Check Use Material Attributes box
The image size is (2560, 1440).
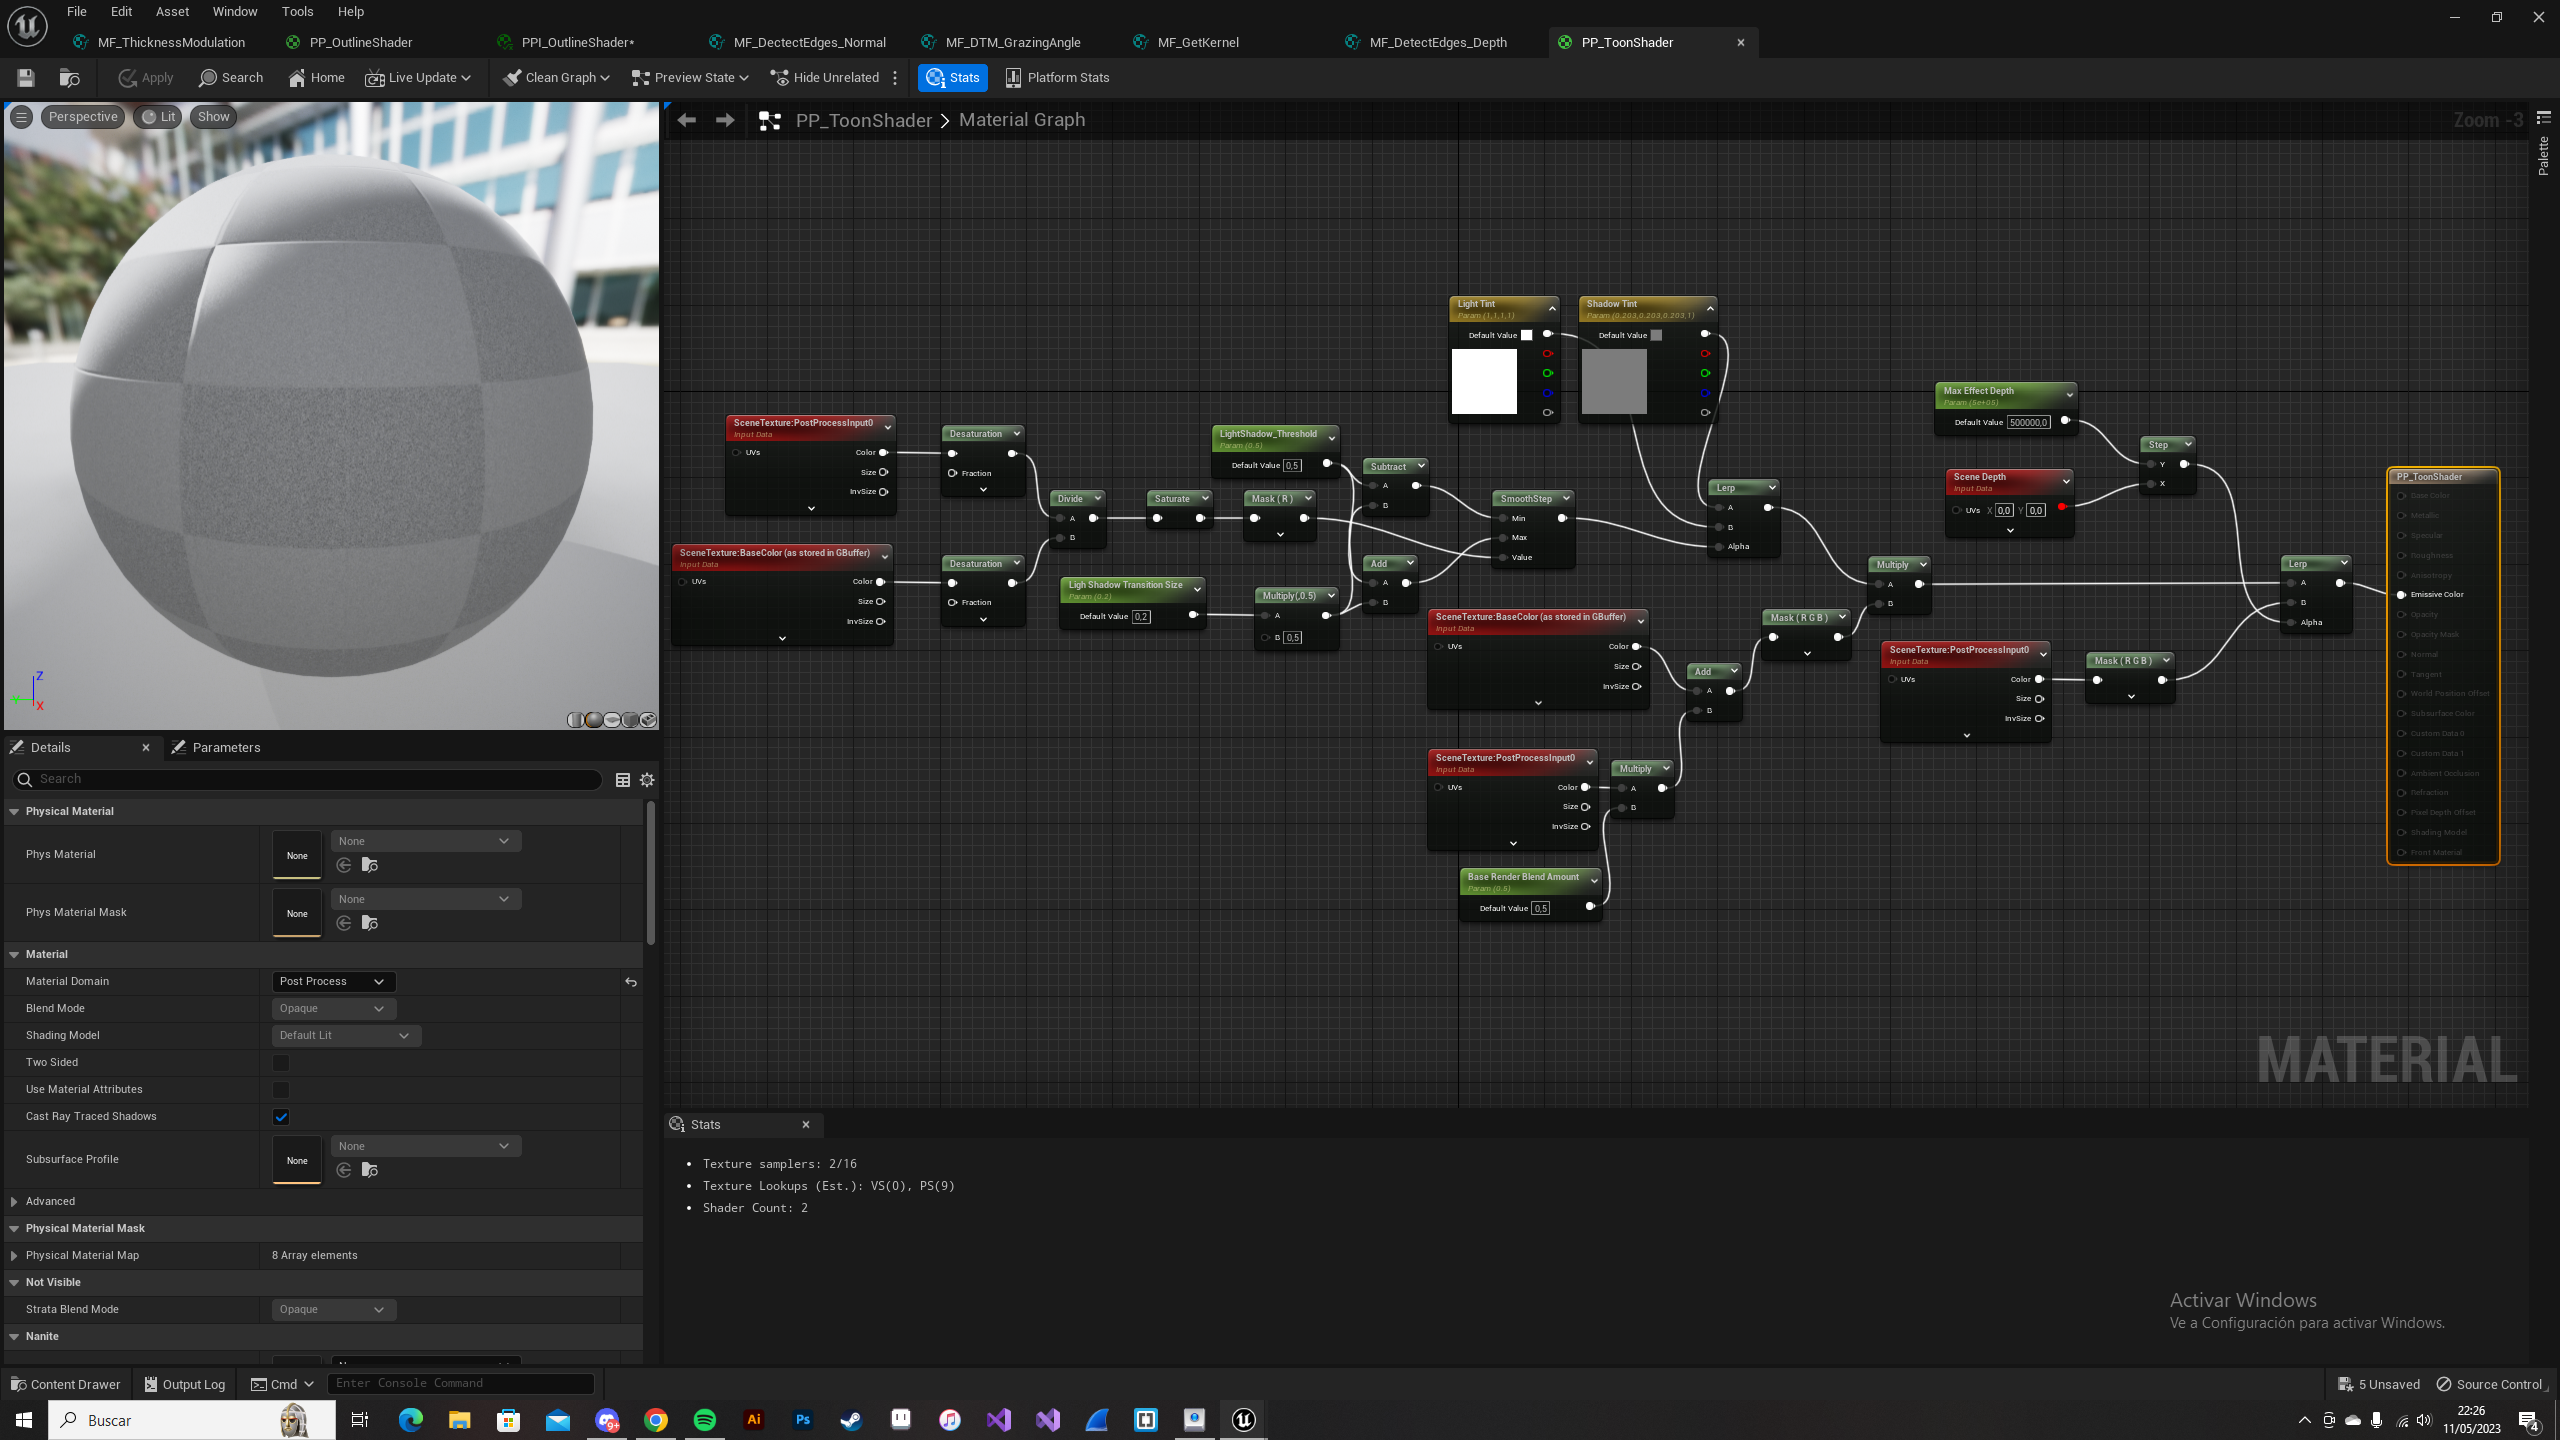(281, 1090)
